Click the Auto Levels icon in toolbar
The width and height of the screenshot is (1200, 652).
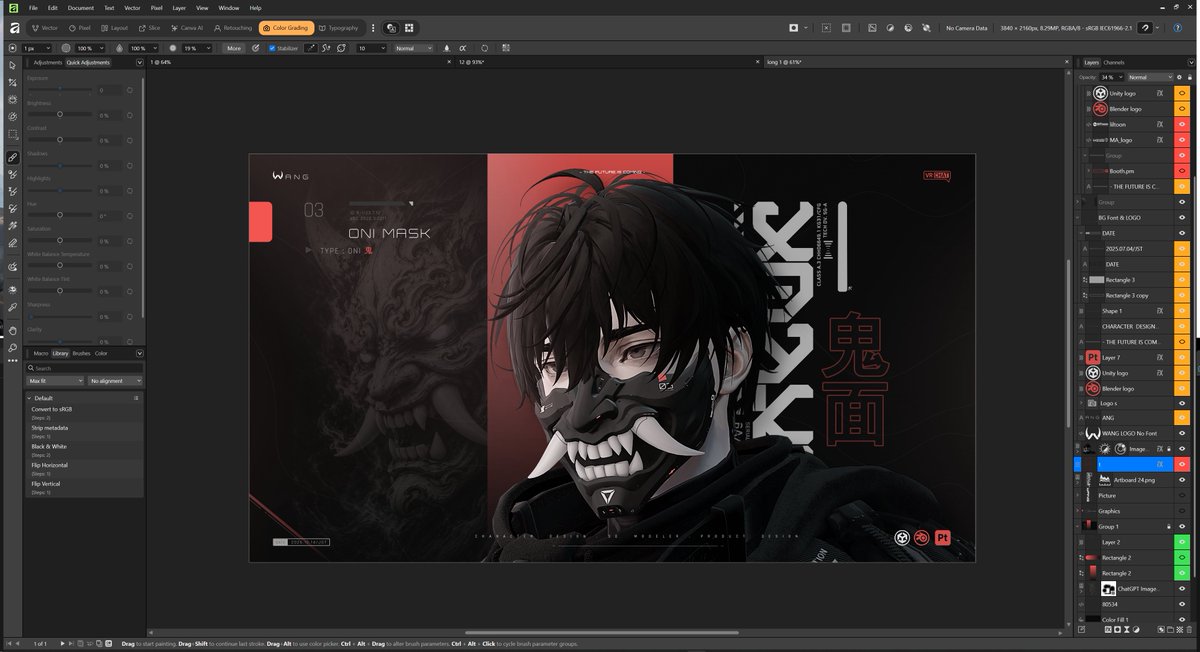pyautogui.click(x=872, y=28)
